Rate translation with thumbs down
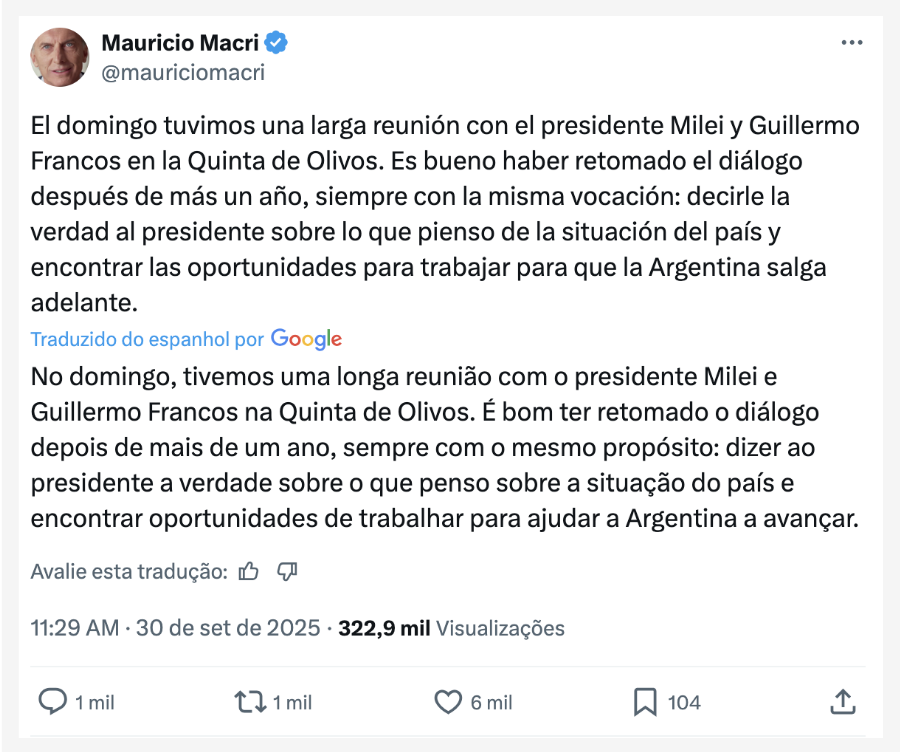Screen dimensions: 900x752 [x=287, y=572]
